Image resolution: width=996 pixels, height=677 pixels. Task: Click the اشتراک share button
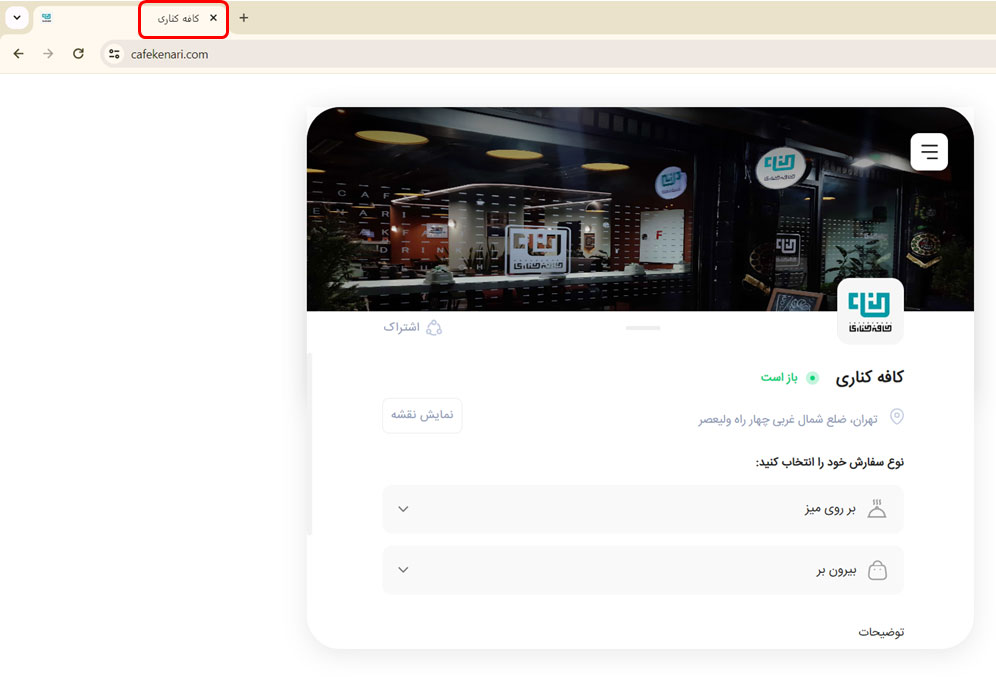tap(412, 327)
